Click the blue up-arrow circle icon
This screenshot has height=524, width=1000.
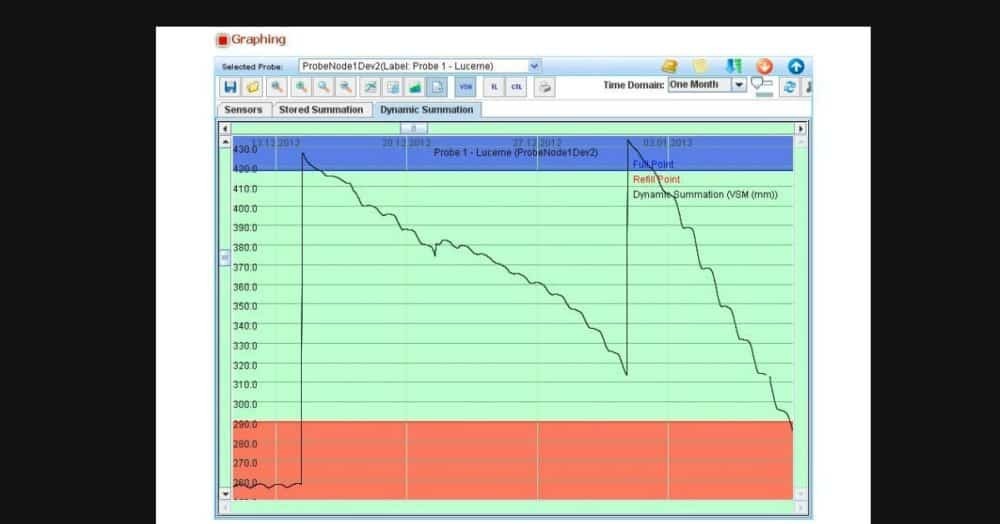[x=796, y=66]
